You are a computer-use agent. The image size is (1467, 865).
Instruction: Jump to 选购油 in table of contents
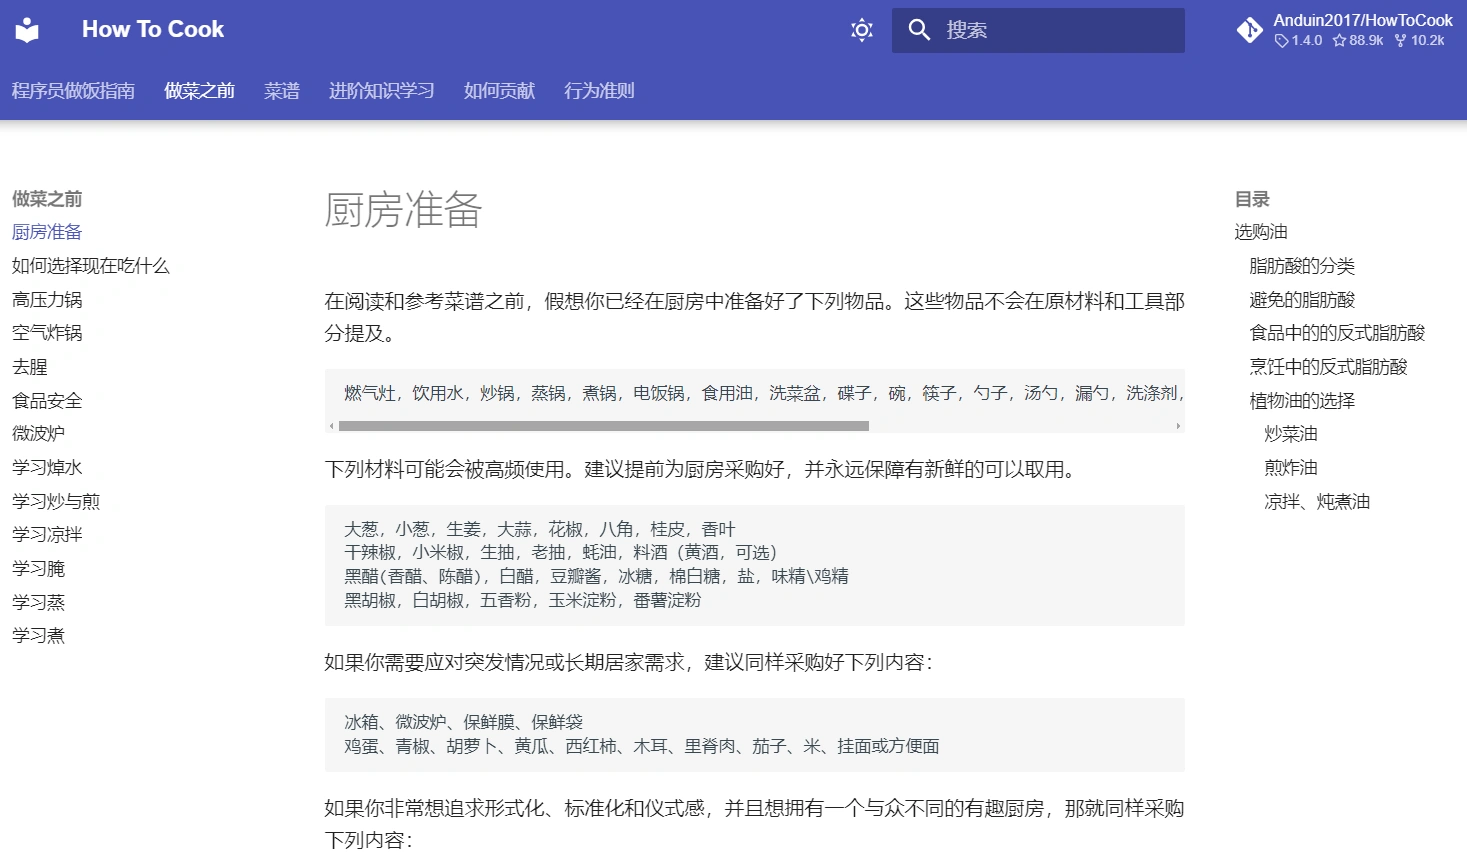tap(1260, 232)
